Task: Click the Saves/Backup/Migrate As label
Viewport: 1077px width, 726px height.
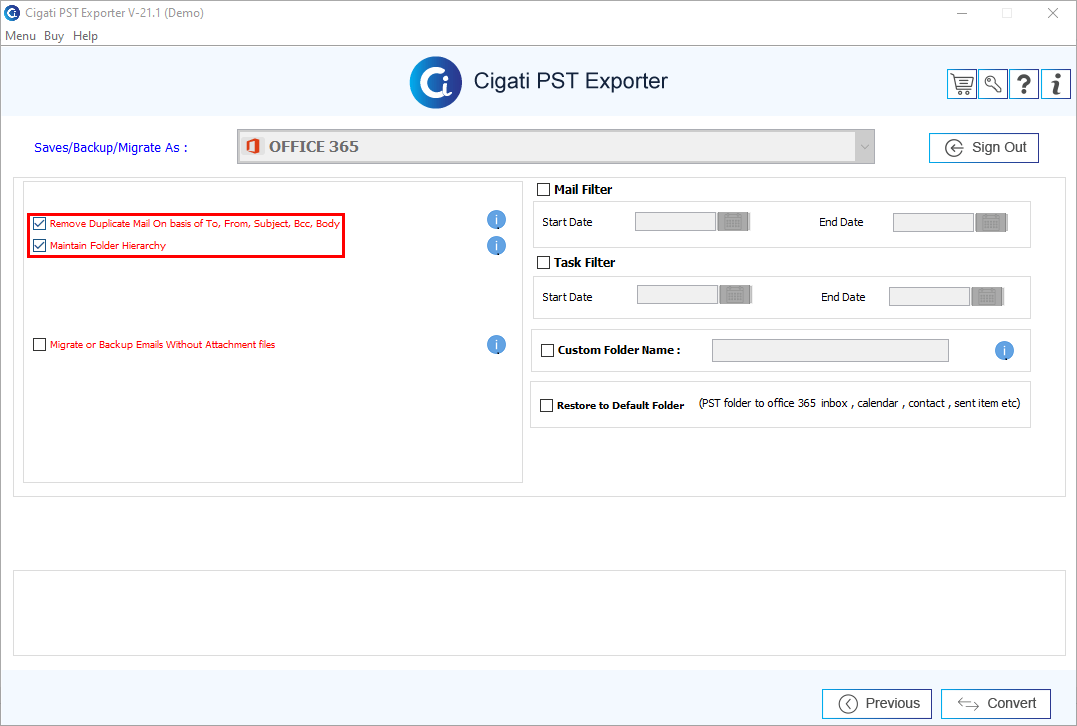Action: click(111, 148)
